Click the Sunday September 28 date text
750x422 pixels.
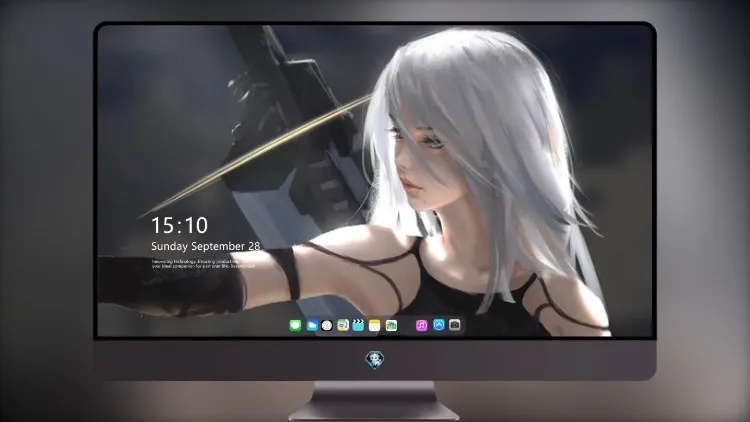206,246
